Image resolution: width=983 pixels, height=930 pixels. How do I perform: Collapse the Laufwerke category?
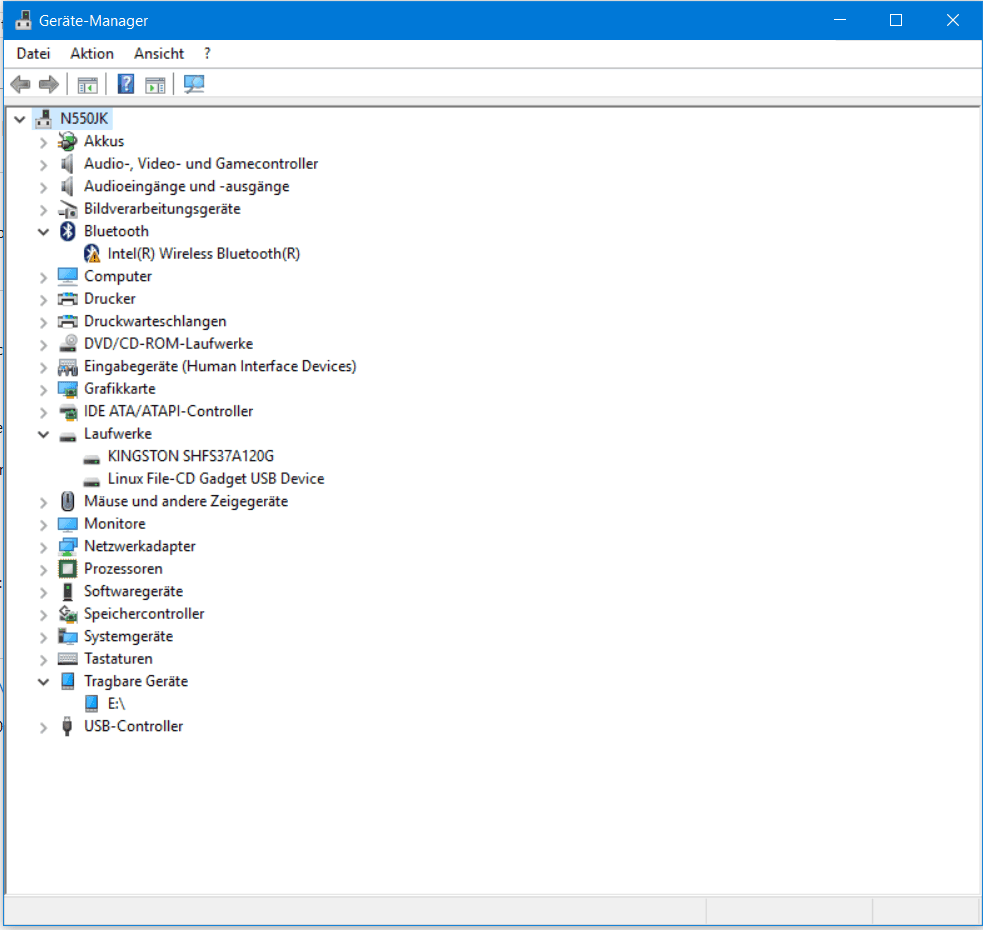click(x=43, y=434)
